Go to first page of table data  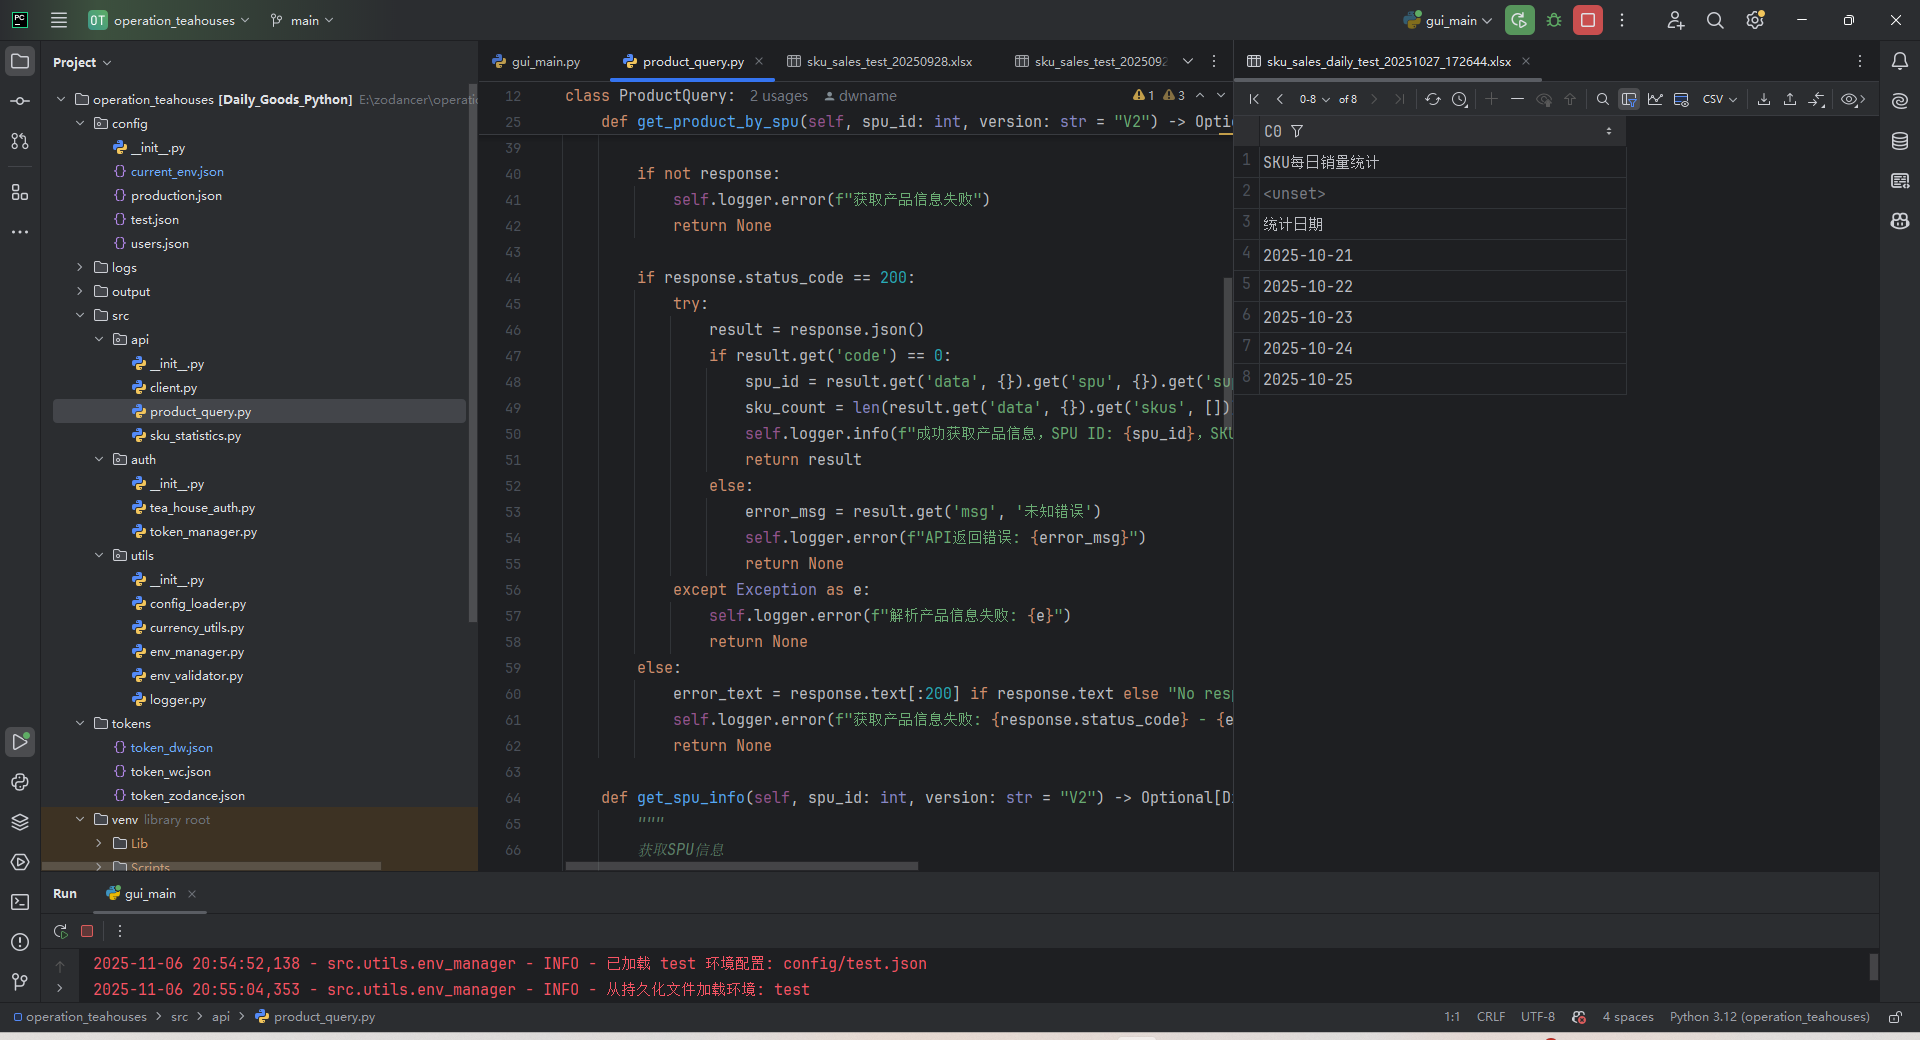coord(1254,99)
